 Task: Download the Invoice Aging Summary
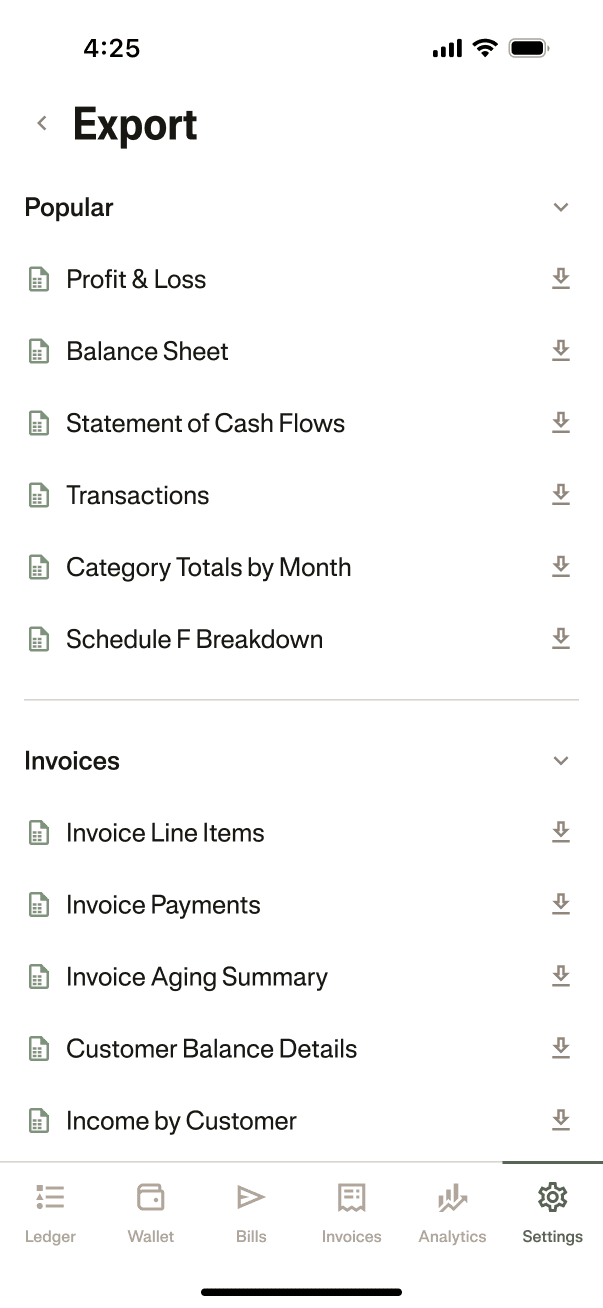(561, 976)
